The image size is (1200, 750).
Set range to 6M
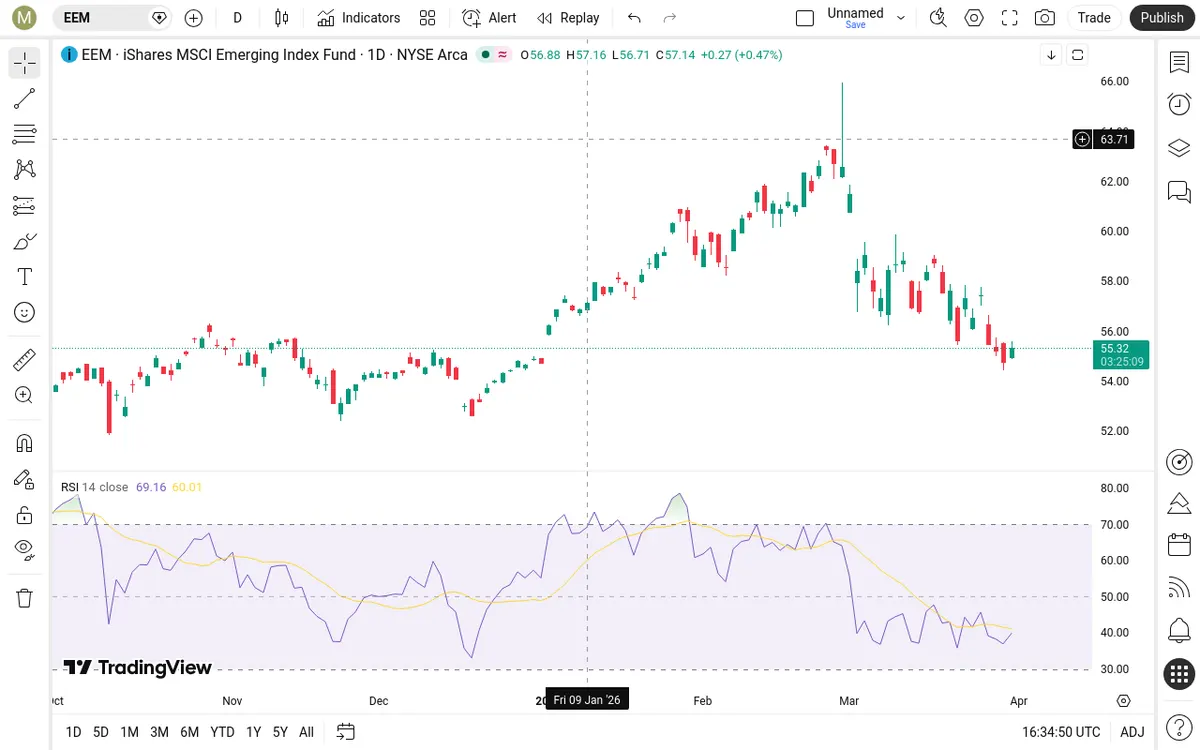click(x=189, y=732)
